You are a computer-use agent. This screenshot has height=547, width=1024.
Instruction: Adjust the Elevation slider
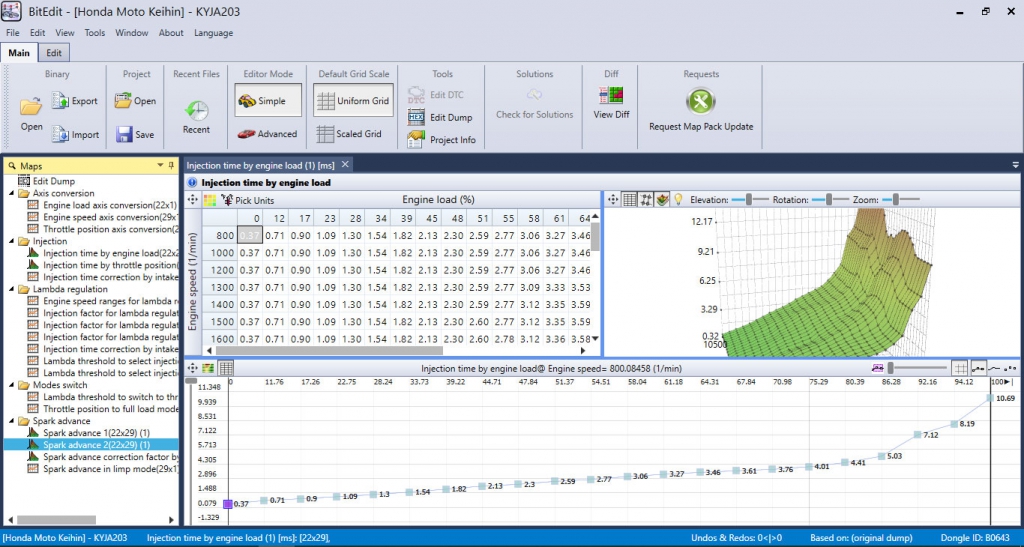[x=749, y=200]
